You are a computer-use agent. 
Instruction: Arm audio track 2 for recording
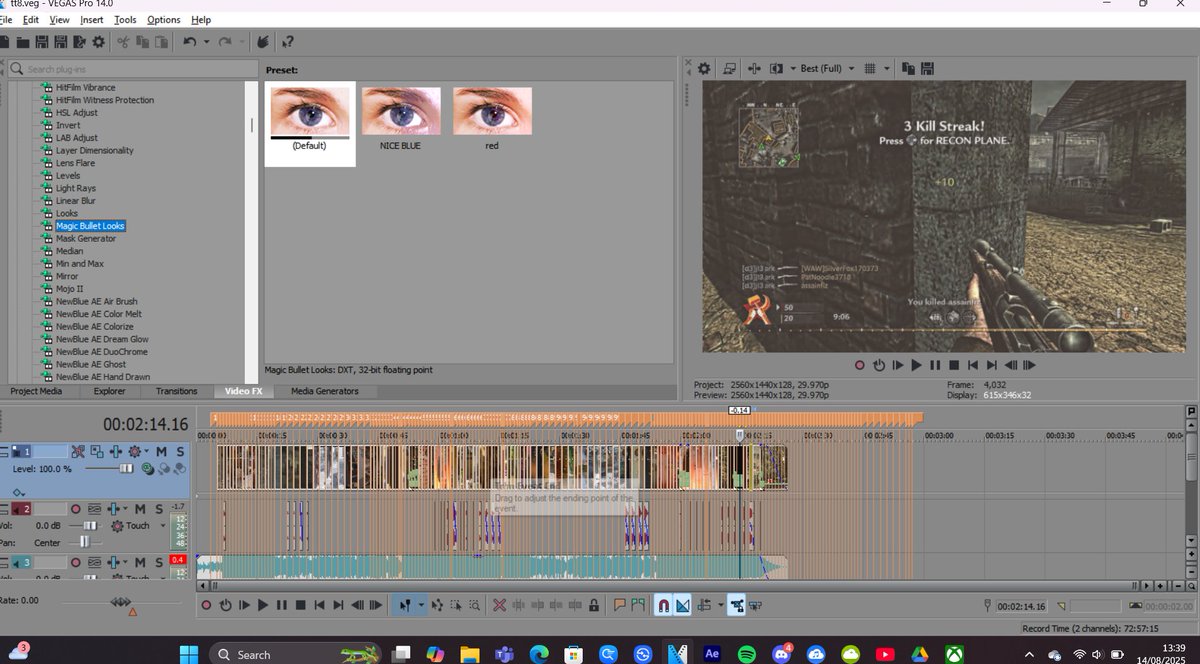pyautogui.click(x=76, y=509)
